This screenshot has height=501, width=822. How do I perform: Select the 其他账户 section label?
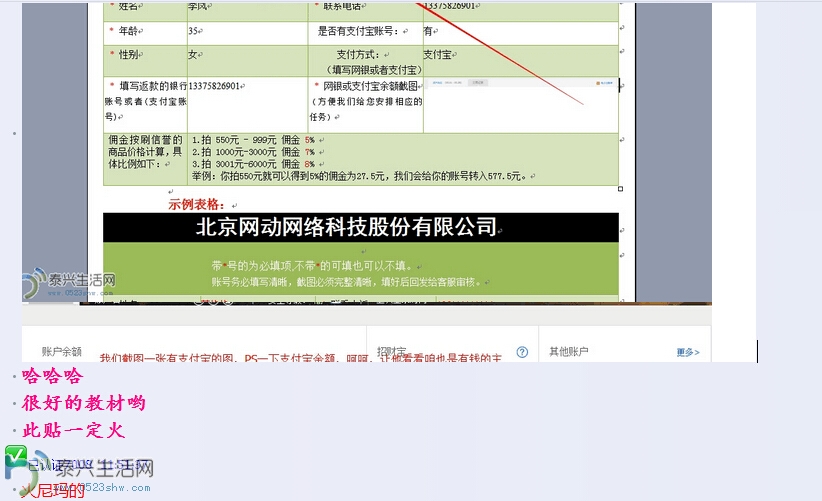point(569,352)
